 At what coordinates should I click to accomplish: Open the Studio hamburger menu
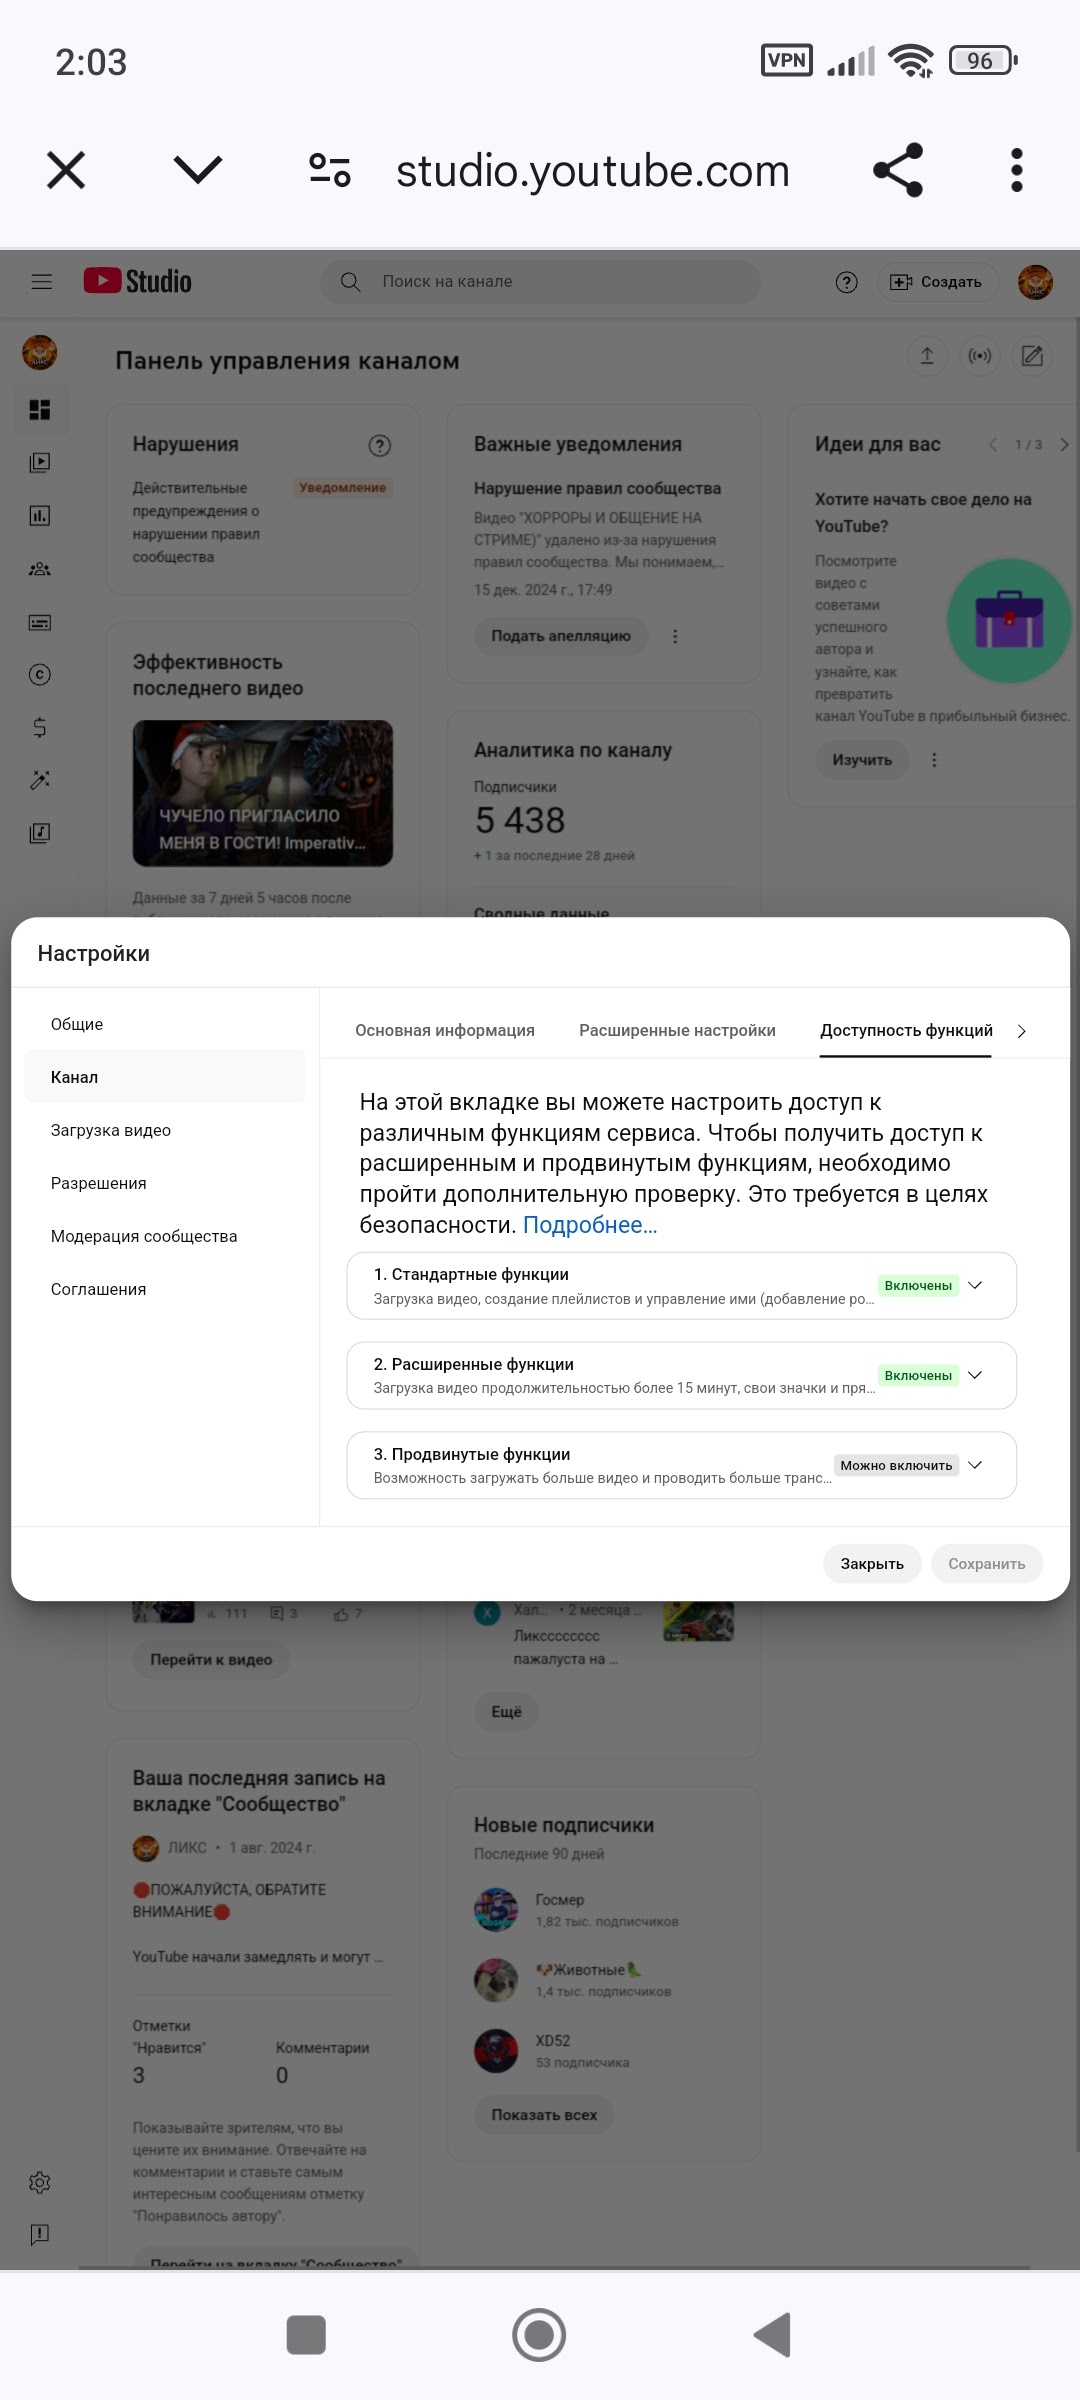coord(42,282)
